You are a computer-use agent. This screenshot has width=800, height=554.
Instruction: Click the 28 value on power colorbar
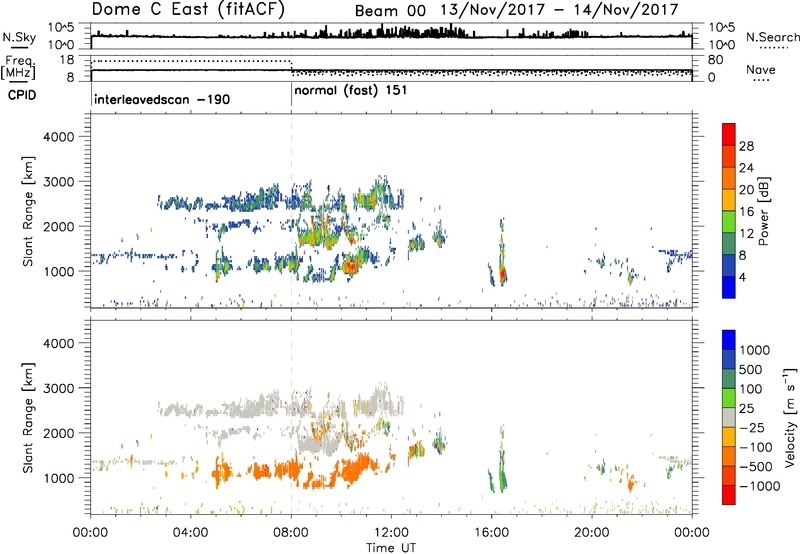tap(746, 146)
